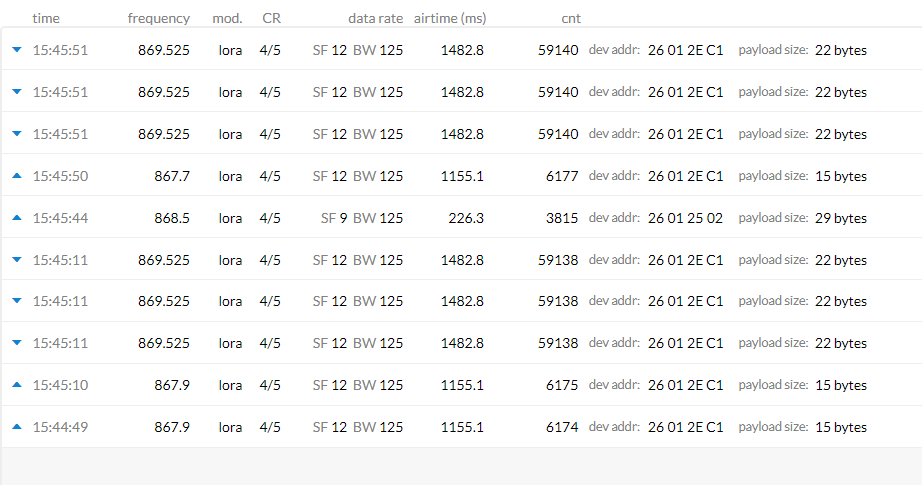Click the "data rate" column header

click(x=375, y=18)
